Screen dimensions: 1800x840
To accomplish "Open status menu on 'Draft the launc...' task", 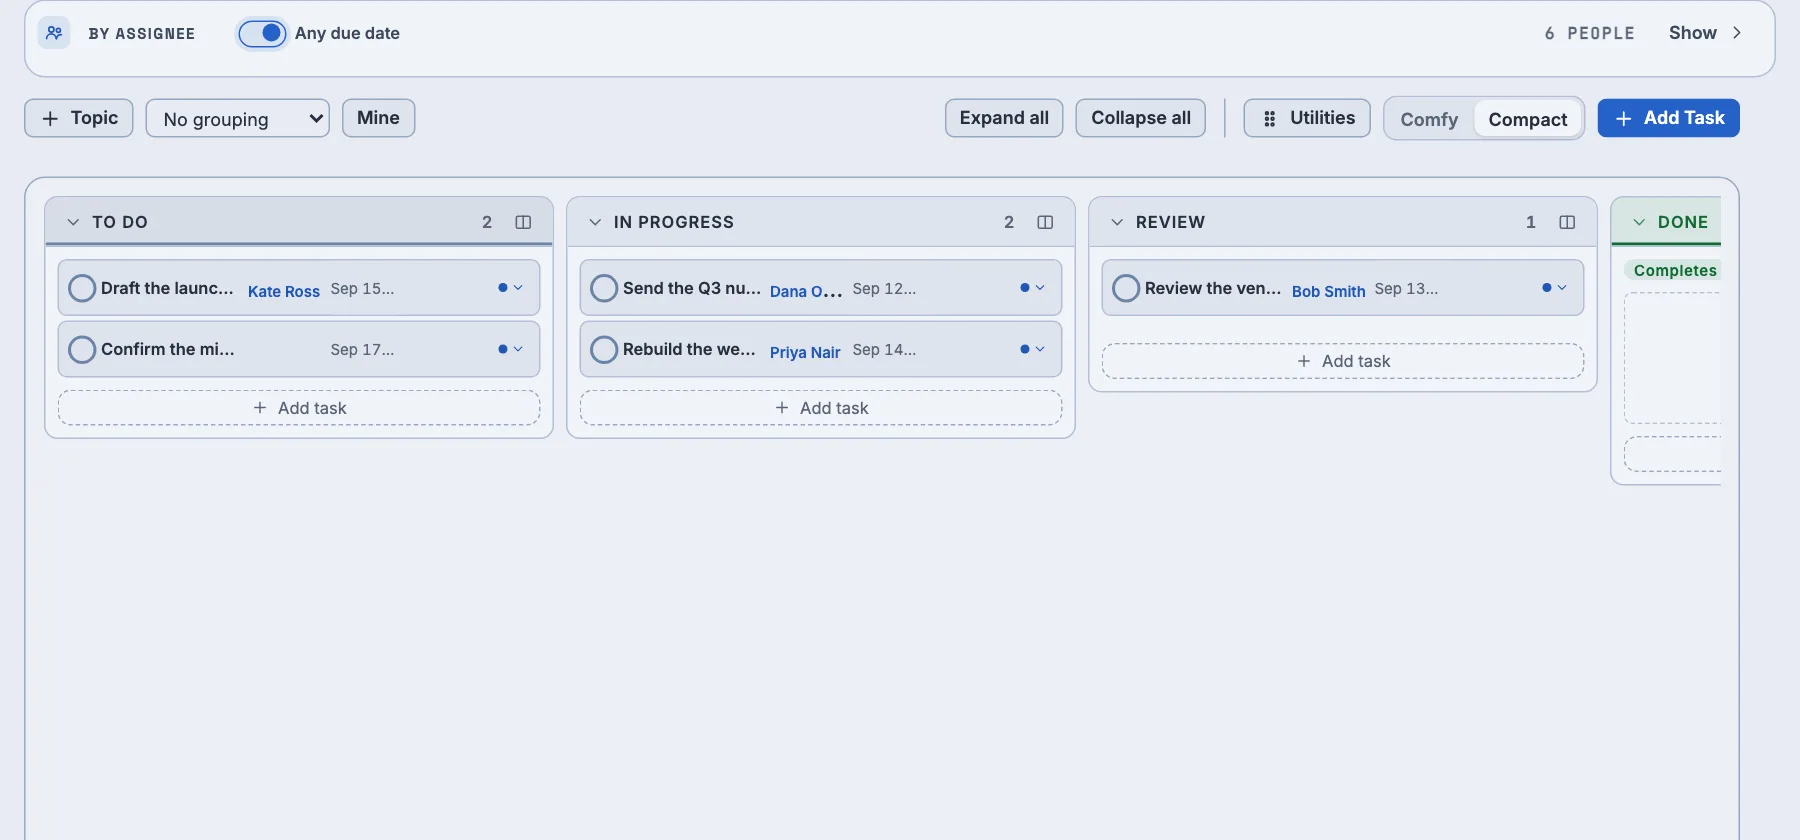I will coord(511,288).
